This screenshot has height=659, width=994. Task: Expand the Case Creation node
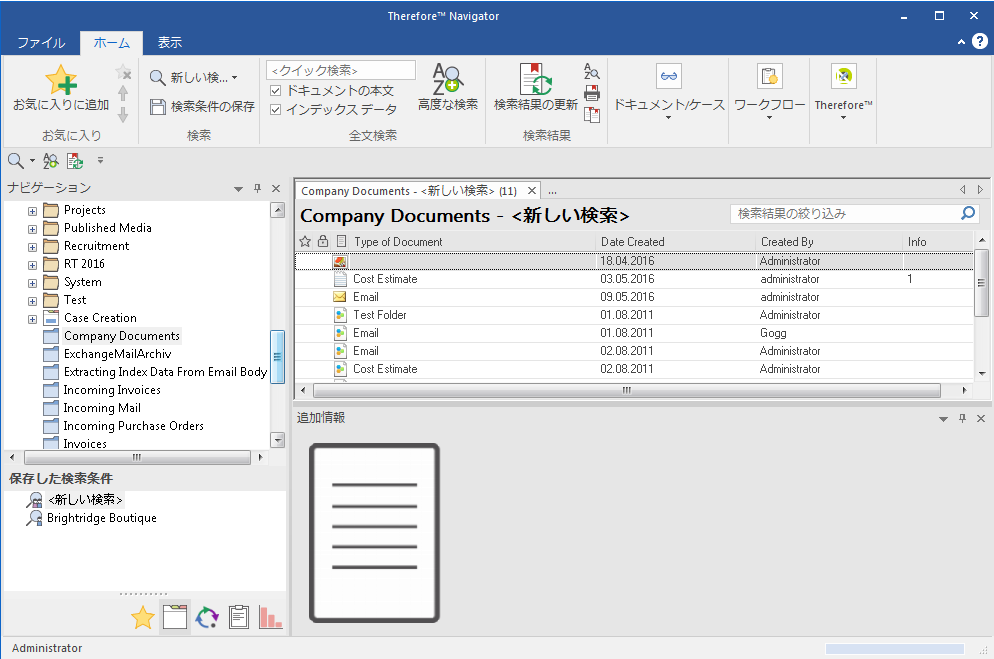32,319
